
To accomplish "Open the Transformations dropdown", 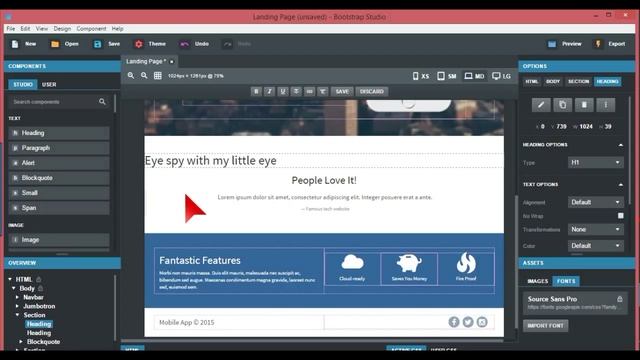I will point(596,229).
